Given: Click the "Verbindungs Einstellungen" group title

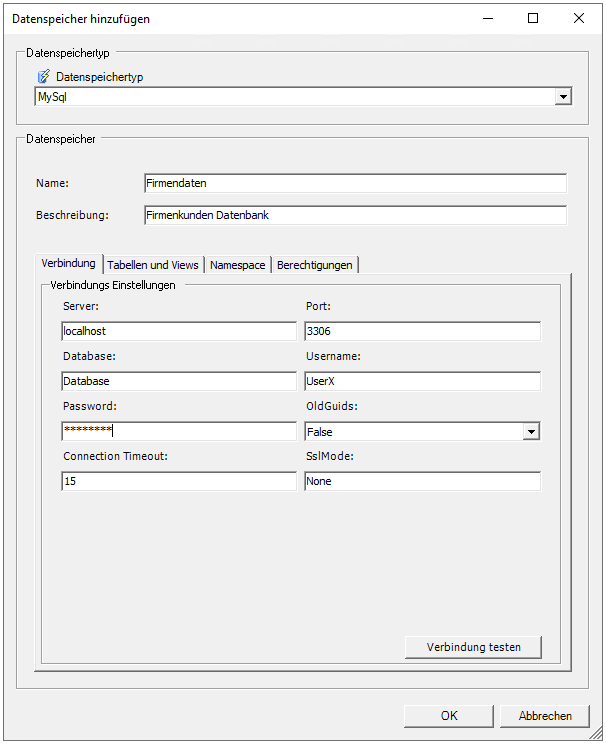Looking at the screenshot, I should click(113, 285).
